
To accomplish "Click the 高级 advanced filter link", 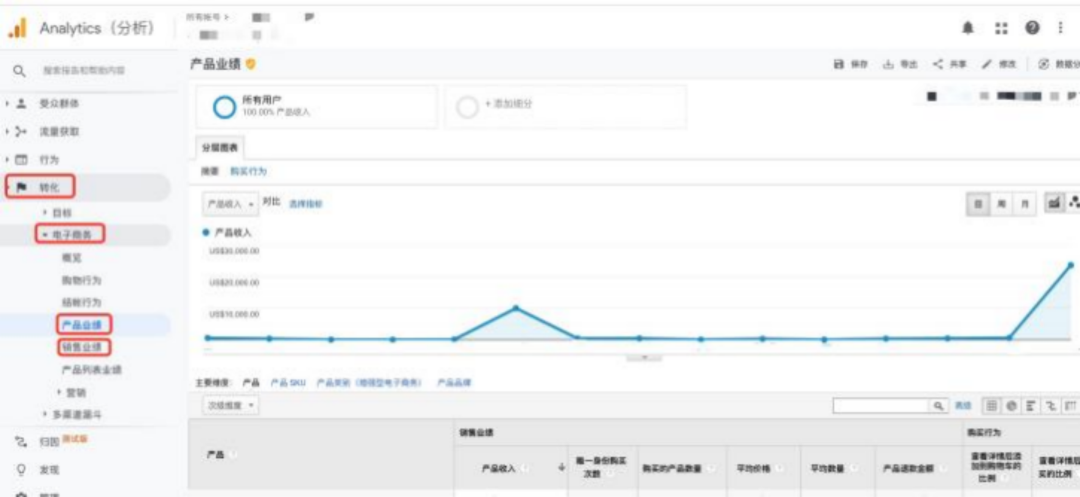I will click(962, 406).
